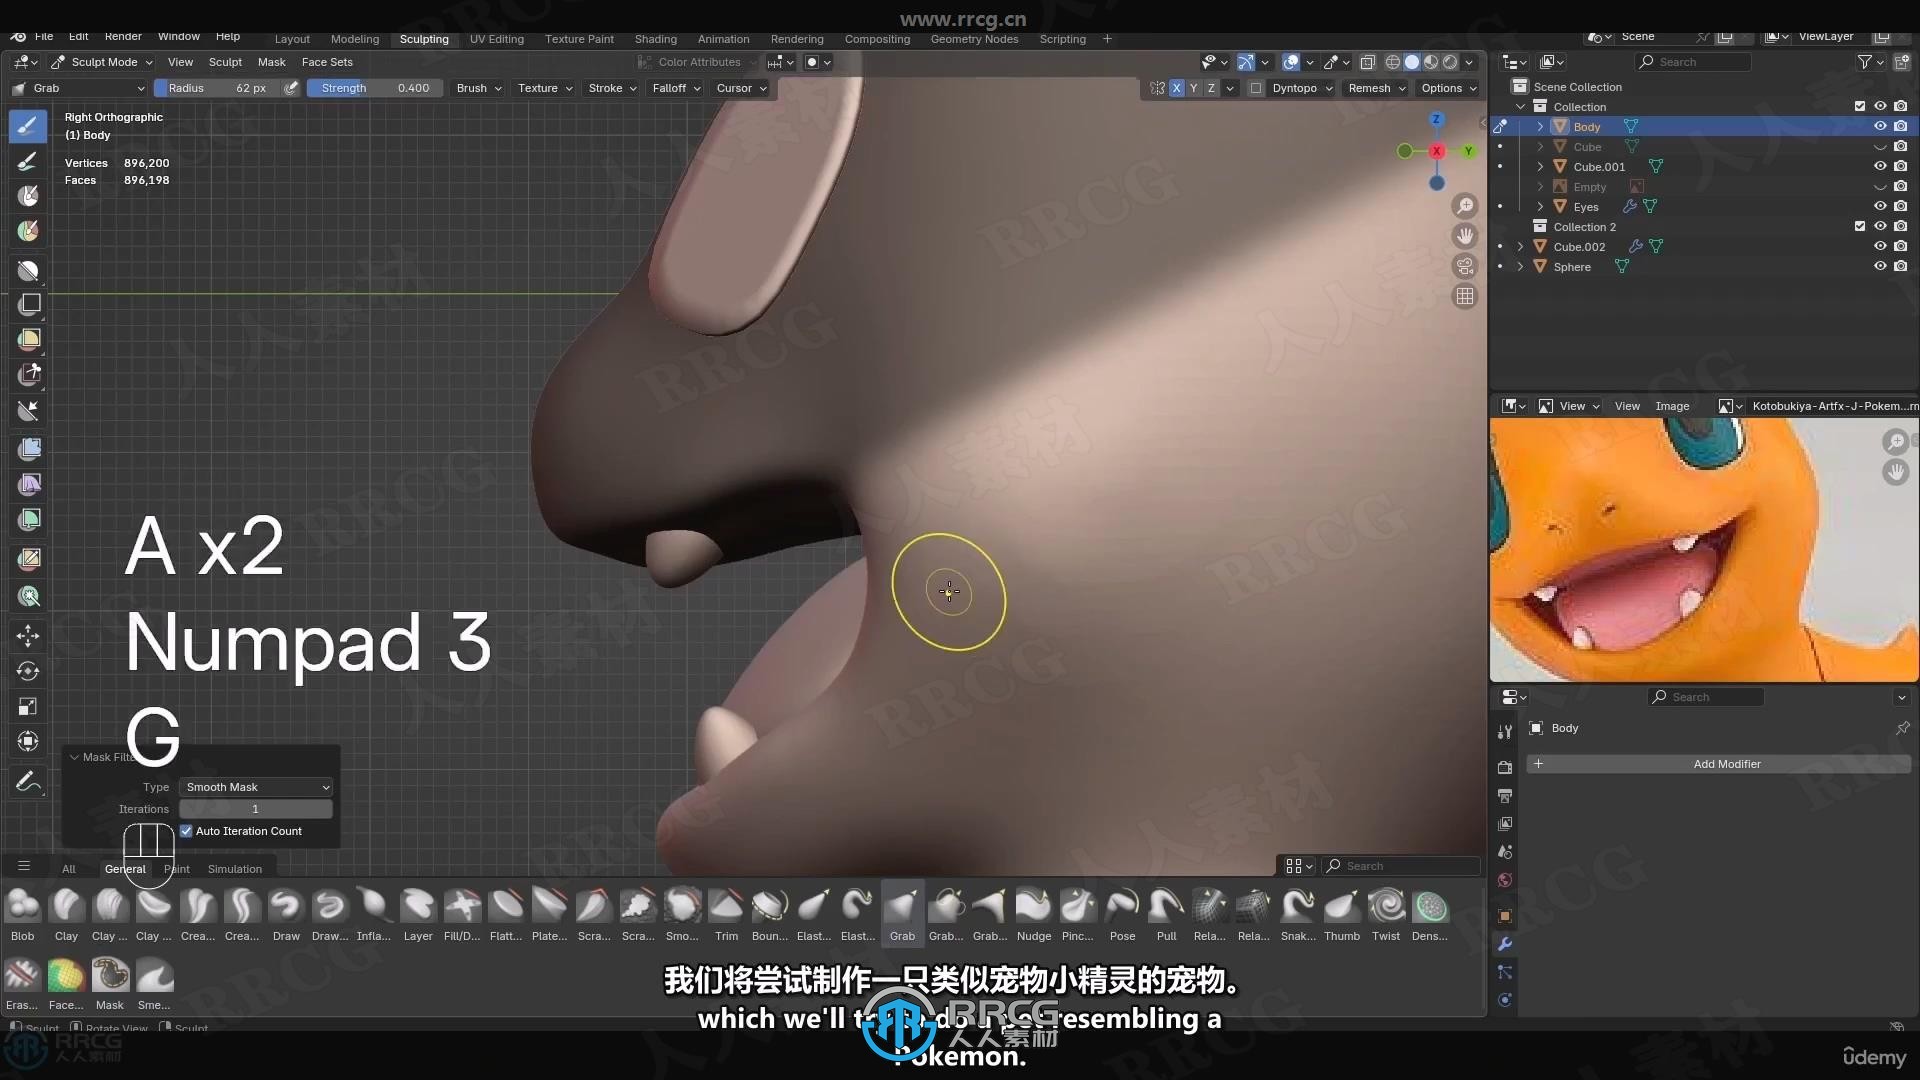This screenshot has height=1080, width=1920.
Task: Toggle Collection 2 exclude checkbox
Action: coord(1860,226)
